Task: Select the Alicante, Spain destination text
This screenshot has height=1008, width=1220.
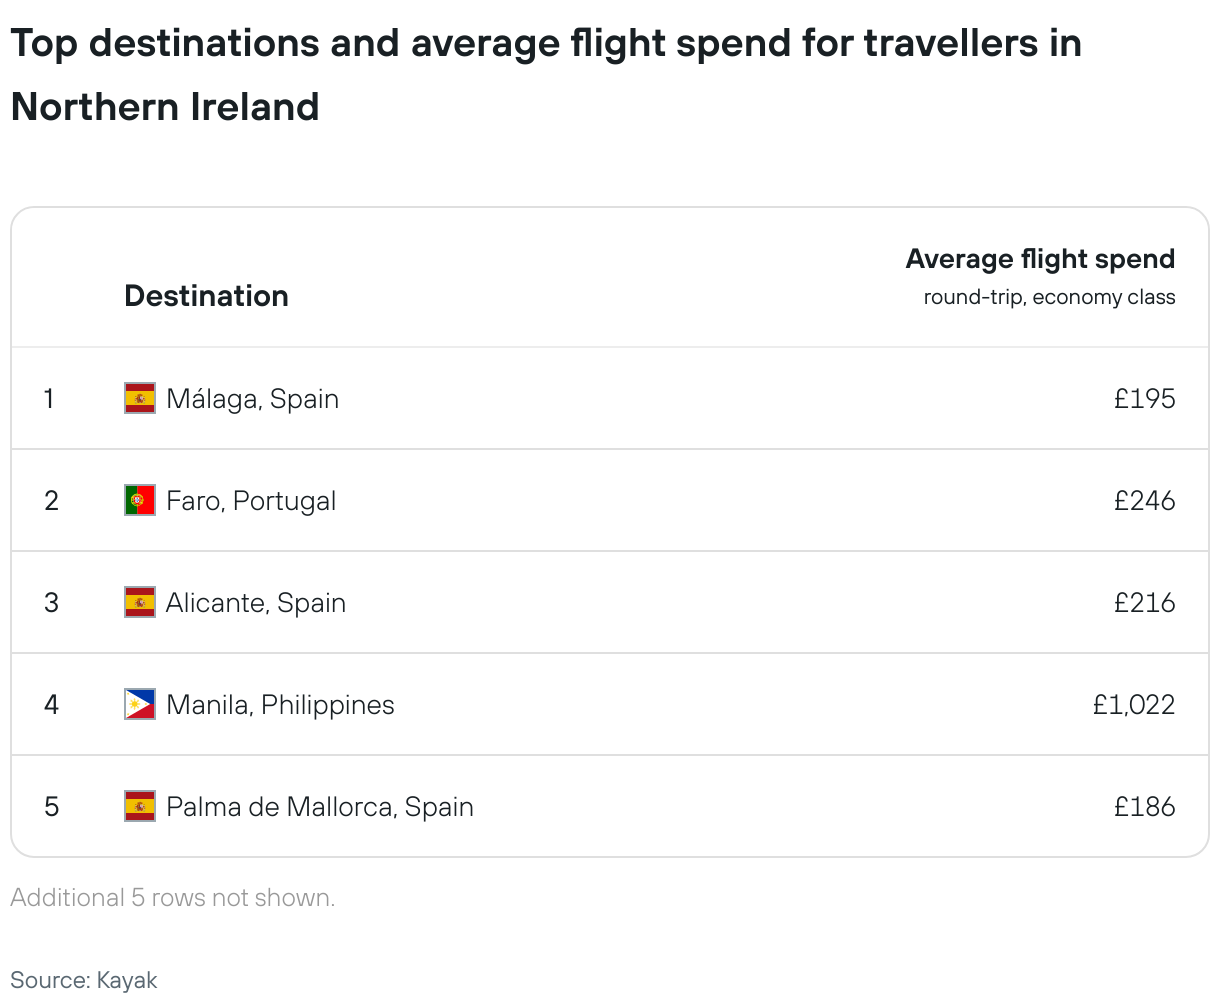Action: 256,603
